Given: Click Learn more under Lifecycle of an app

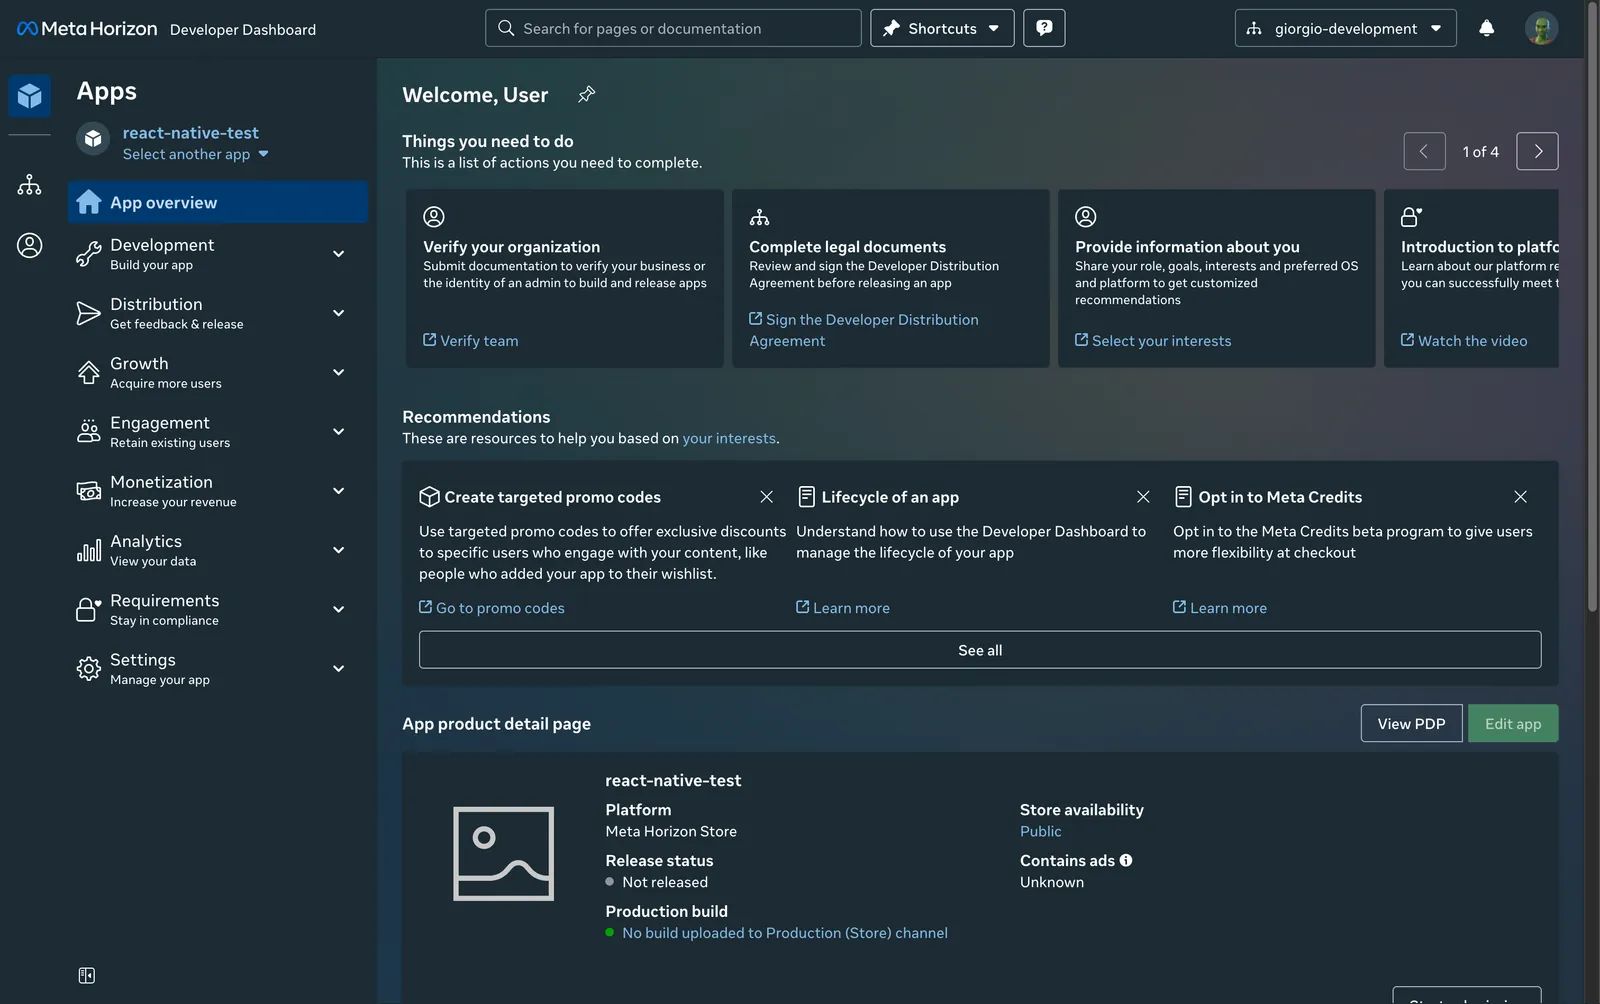Looking at the screenshot, I should (843, 608).
